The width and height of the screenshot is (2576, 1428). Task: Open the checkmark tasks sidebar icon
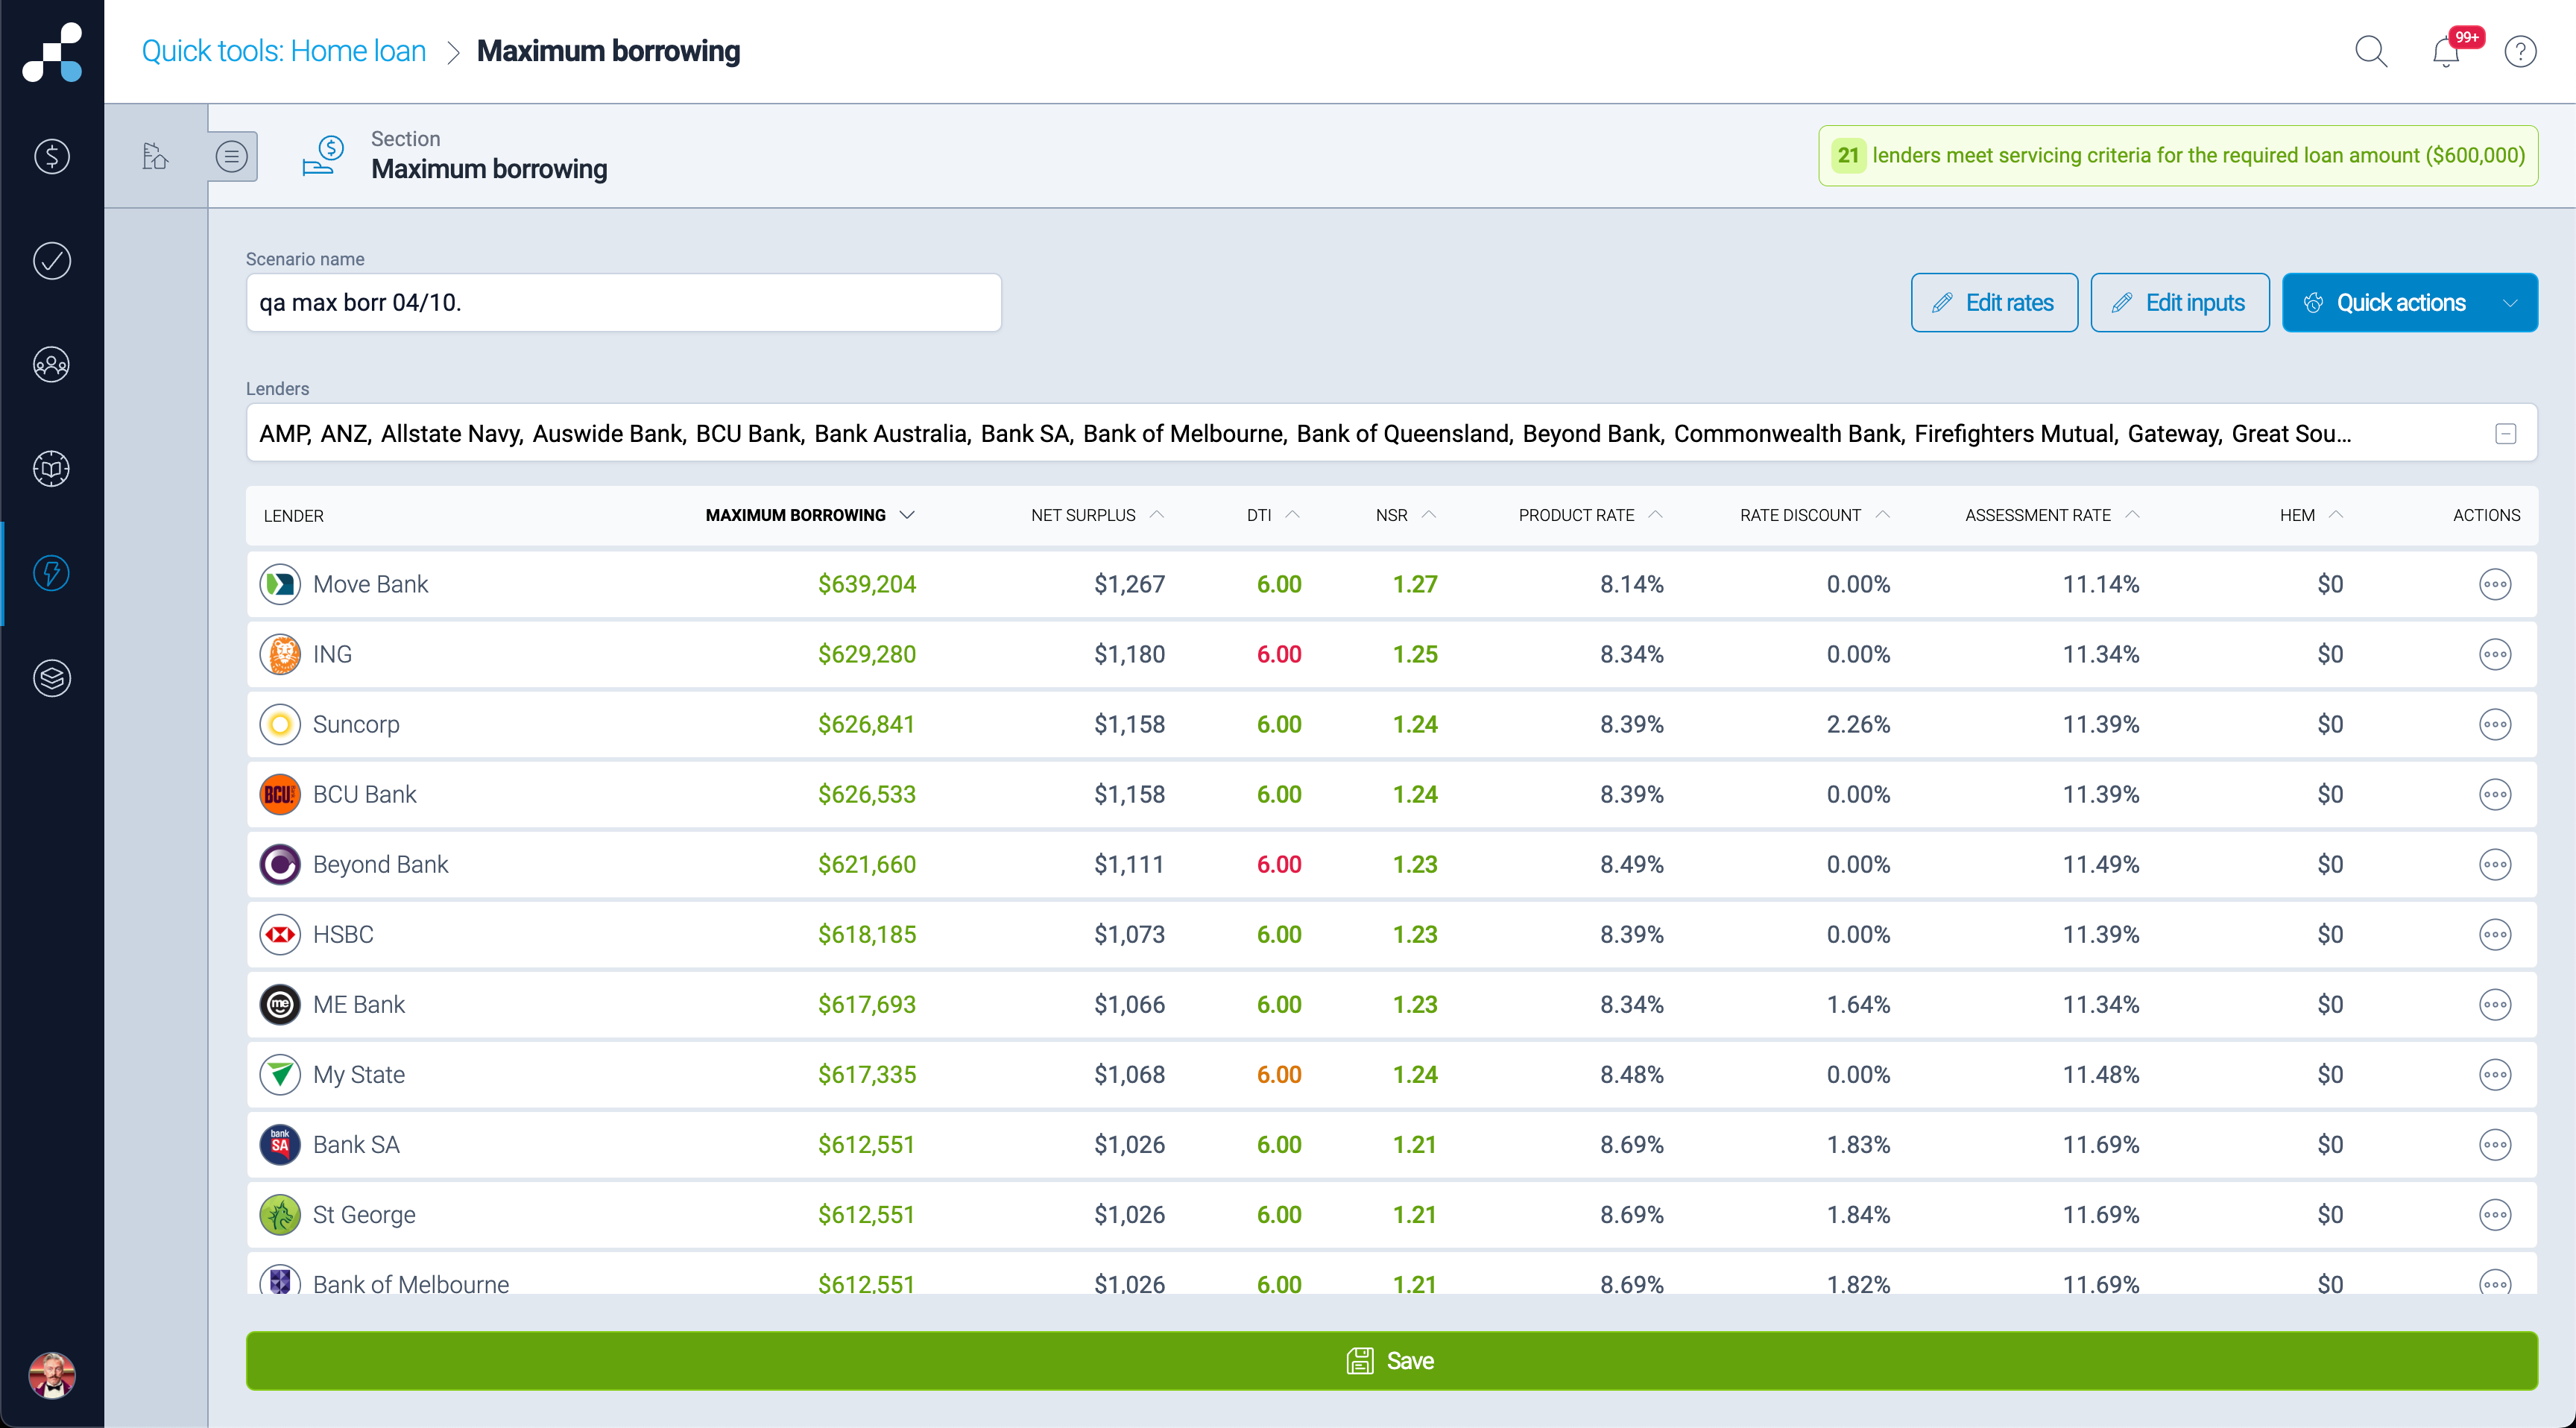(52, 261)
